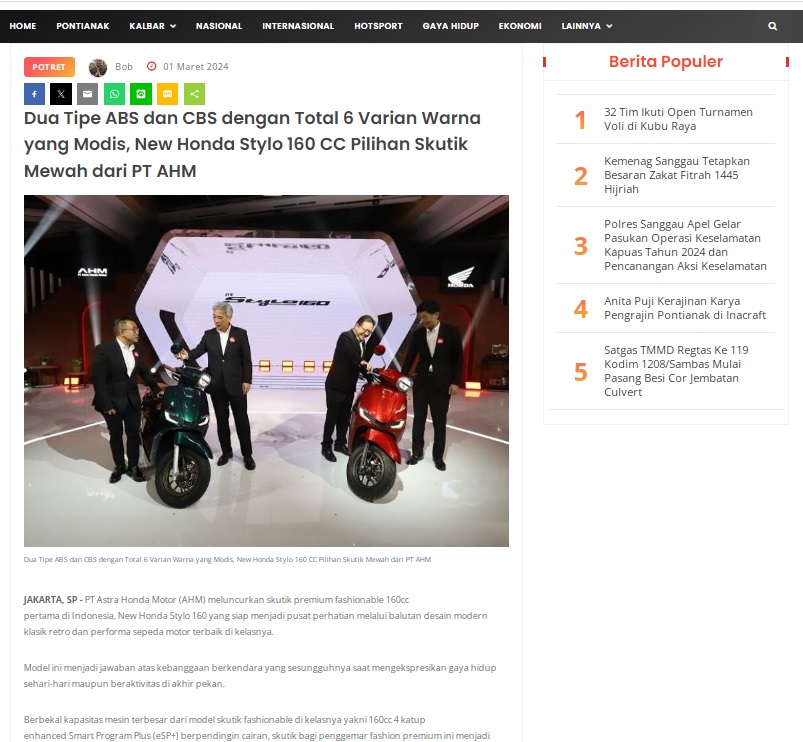Open the green general share icon
The height and width of the screenshot is (742, 803).
pos(194,94)
